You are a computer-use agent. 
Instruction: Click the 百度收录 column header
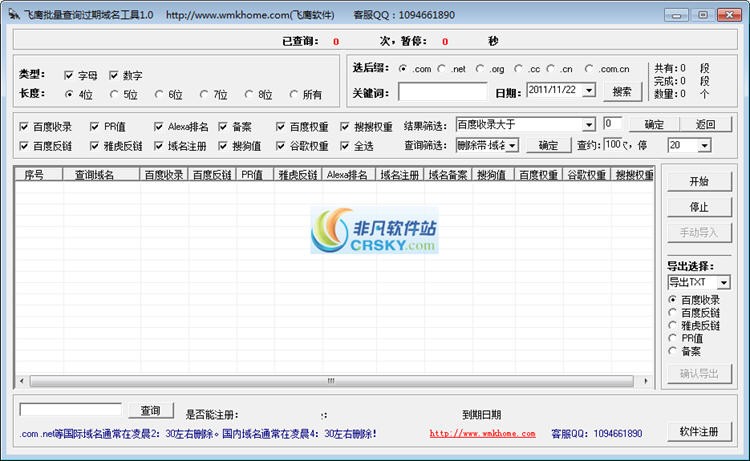click(x=164, y=175)
